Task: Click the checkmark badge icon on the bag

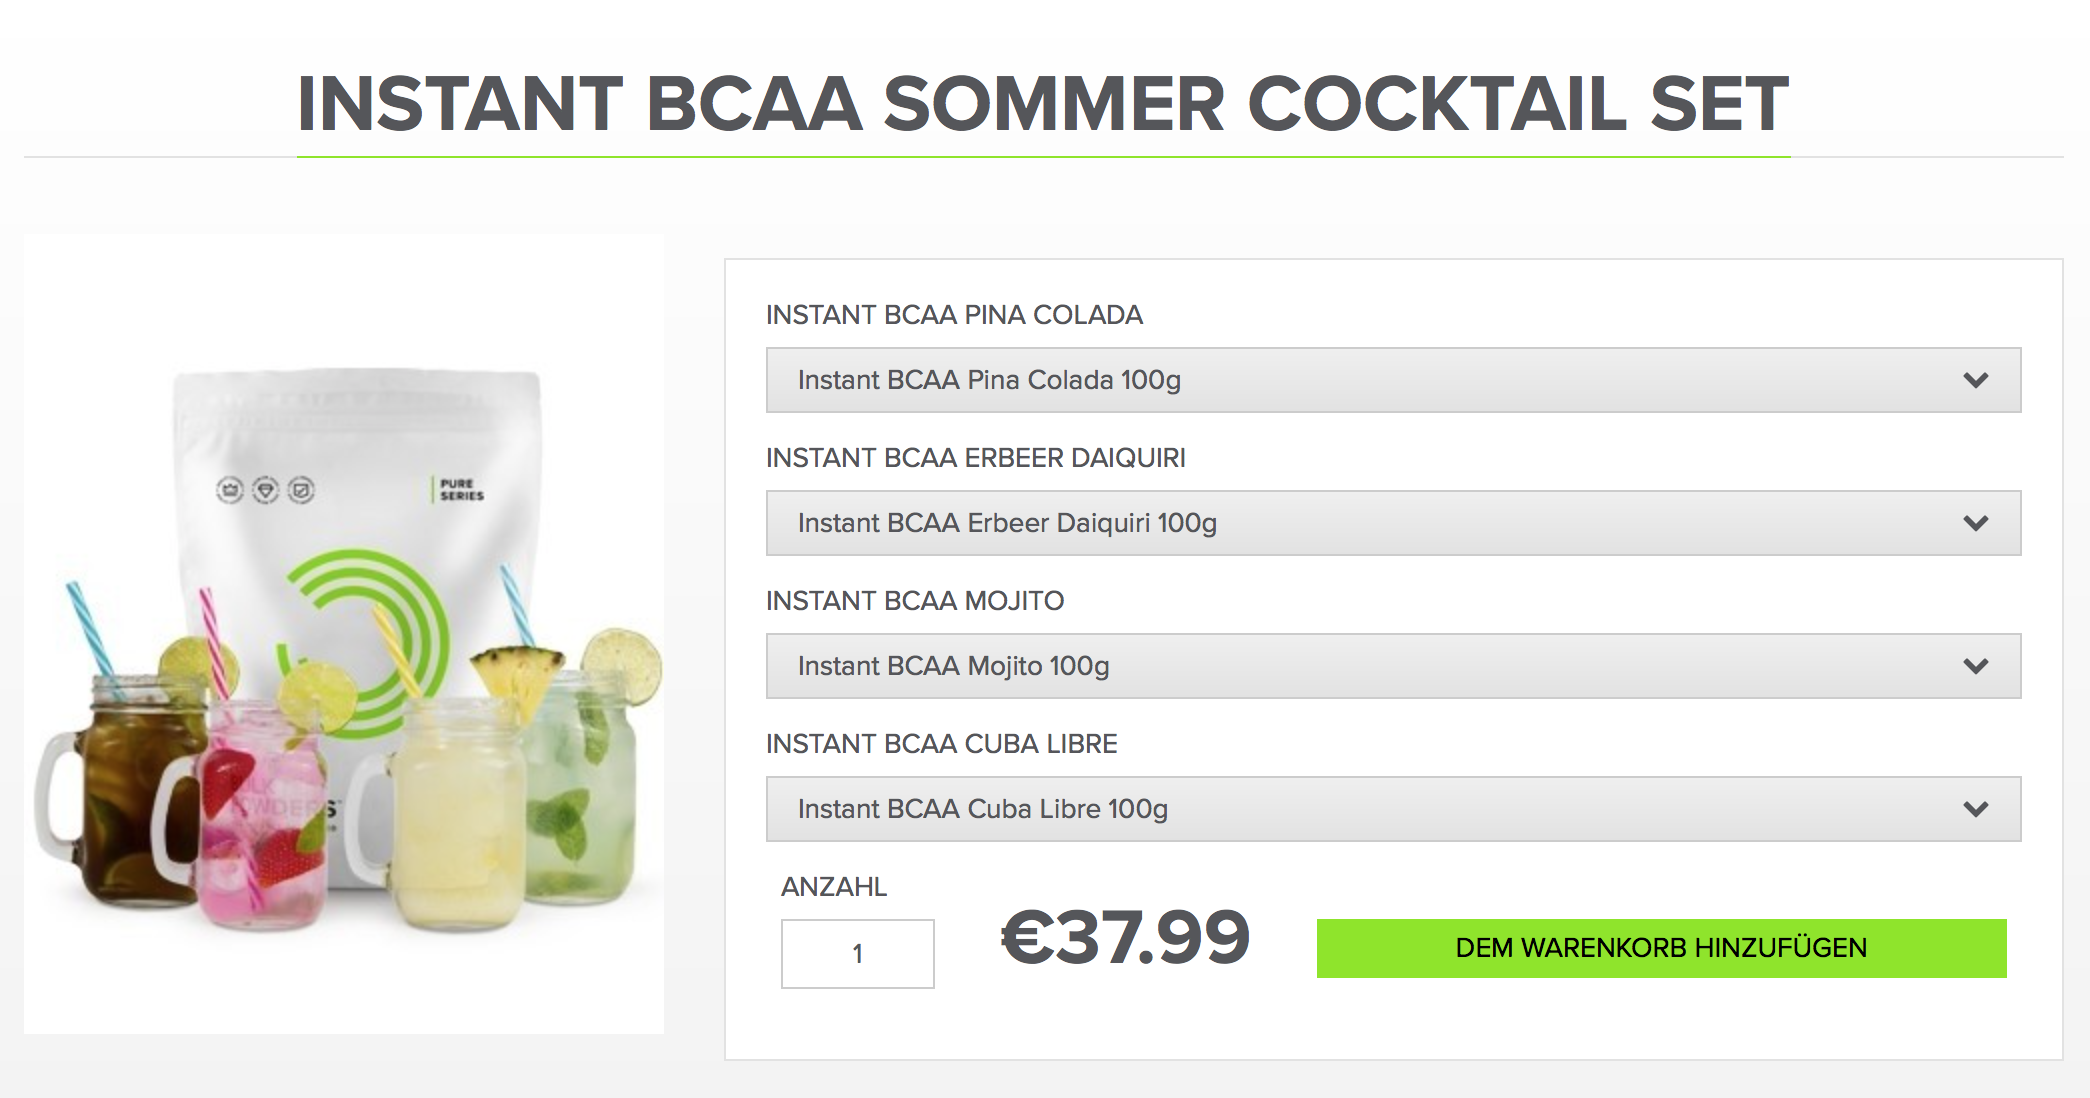Action: pos(301,490)
